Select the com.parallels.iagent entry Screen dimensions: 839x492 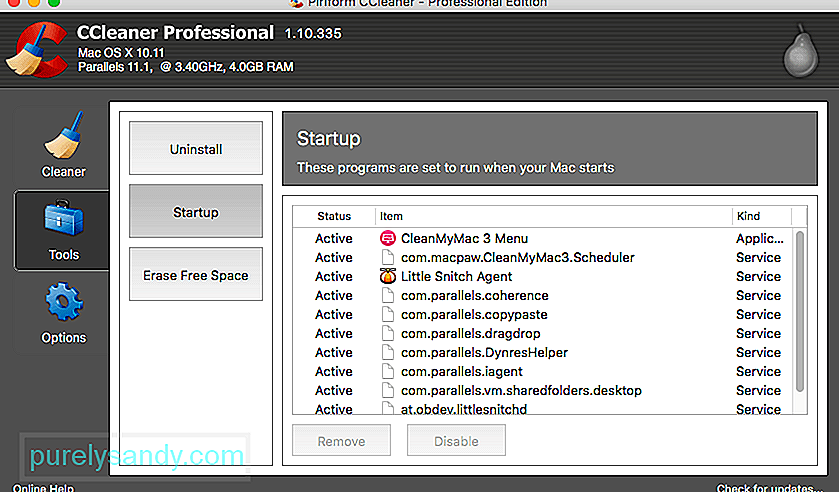543,372
